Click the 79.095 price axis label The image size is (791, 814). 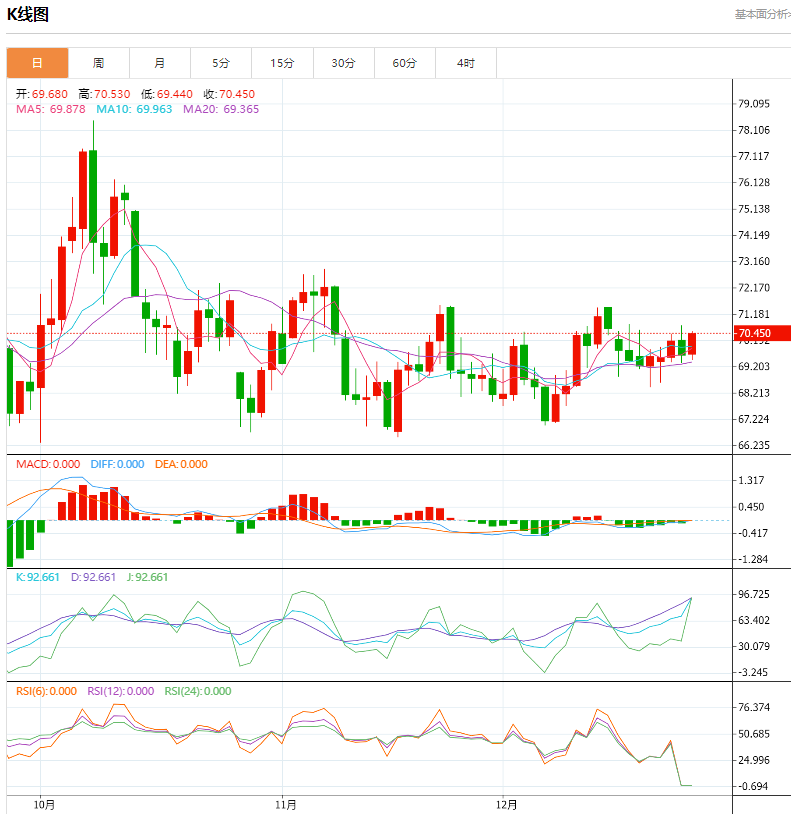[754, 104]
